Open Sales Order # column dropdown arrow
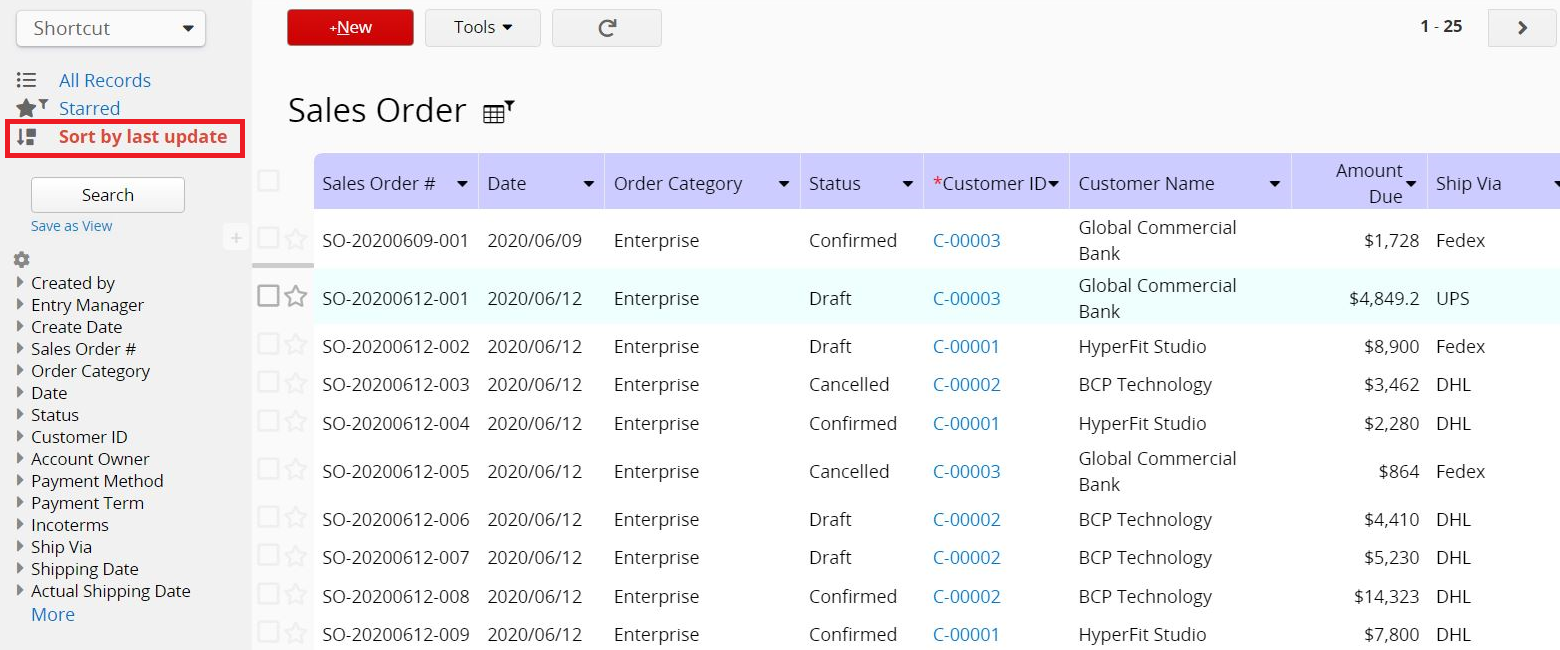1560x650 pixels. 462,184
